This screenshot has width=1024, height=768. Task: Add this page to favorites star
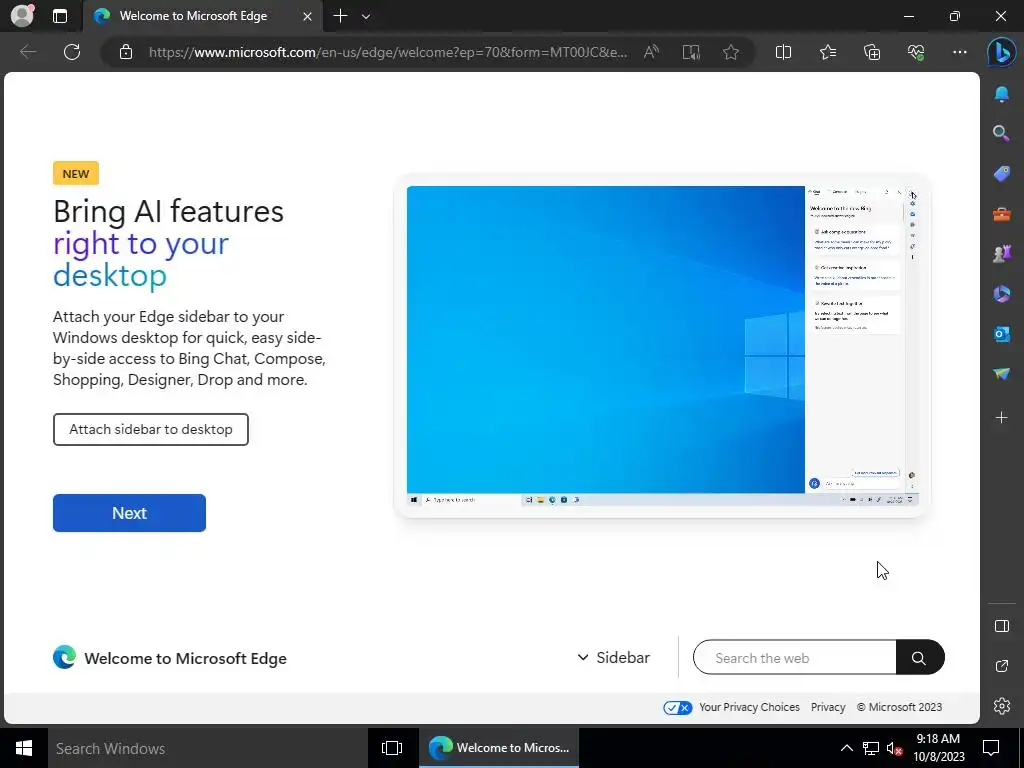731,52
